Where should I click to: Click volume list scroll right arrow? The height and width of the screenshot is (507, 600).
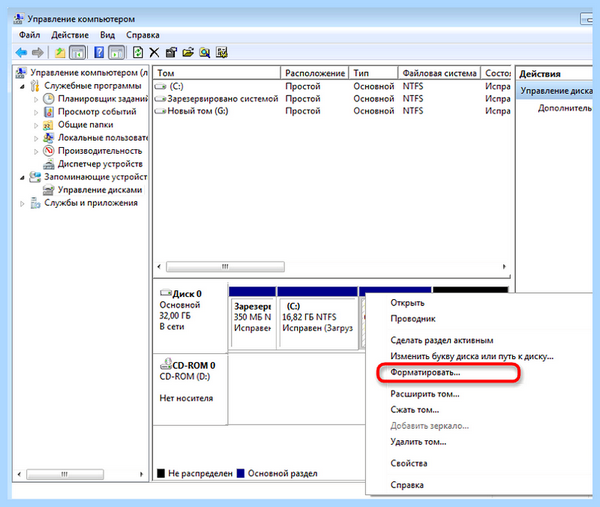click(504, 266)
